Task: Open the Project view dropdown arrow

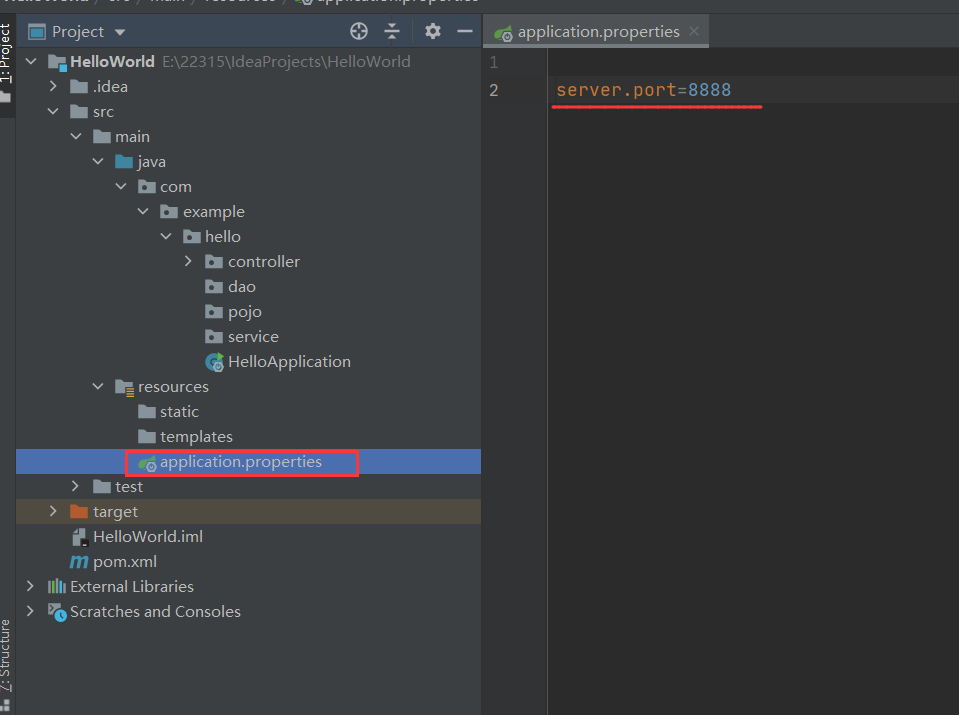Action: click(x=120, y=32)
